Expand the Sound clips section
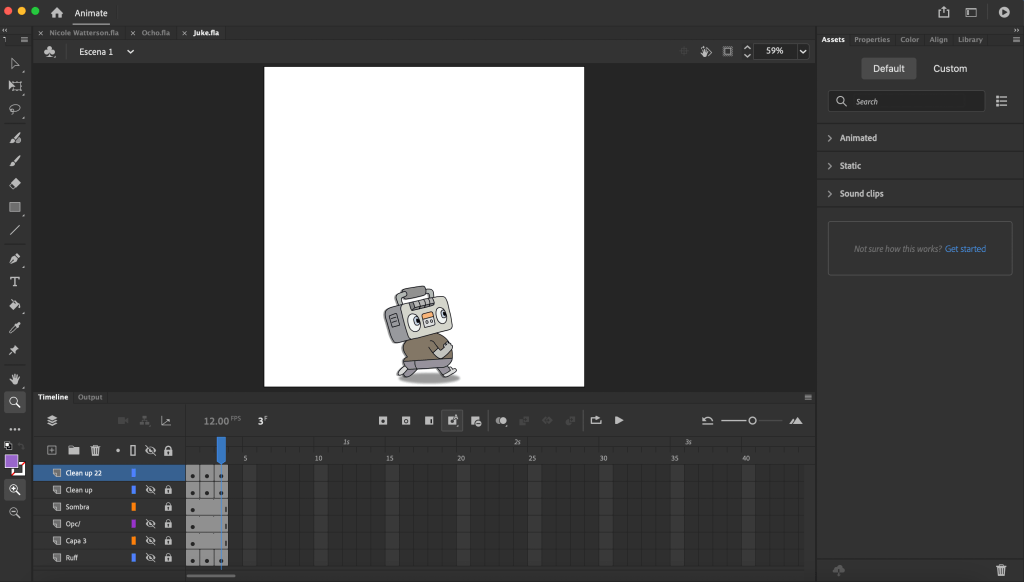Image resolution: width=1024 pixels, height=582 pixels. point(861,194)
